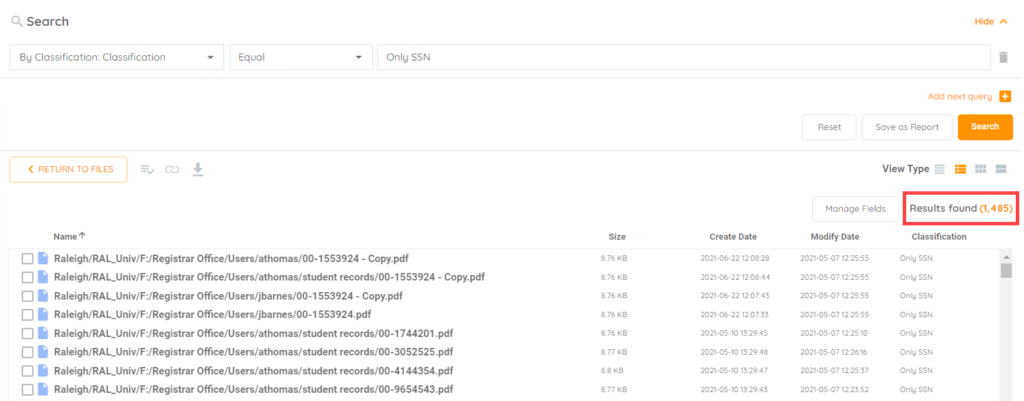Switch to grid view type

pos(981,169)
